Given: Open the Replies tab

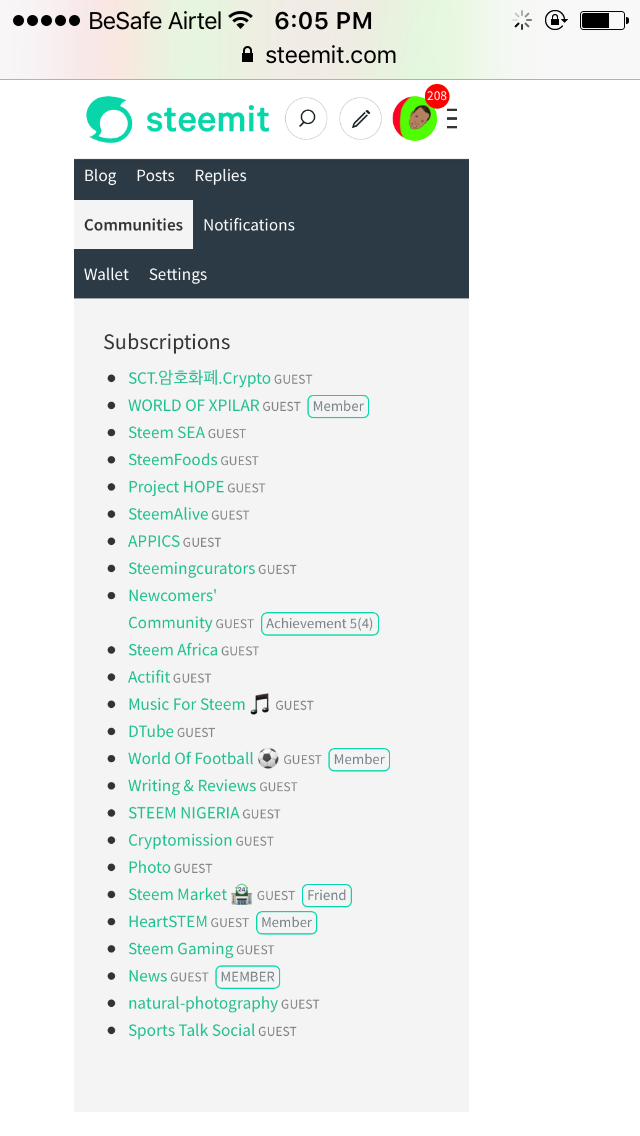Looking at the screenshot, I should point(220,175).
